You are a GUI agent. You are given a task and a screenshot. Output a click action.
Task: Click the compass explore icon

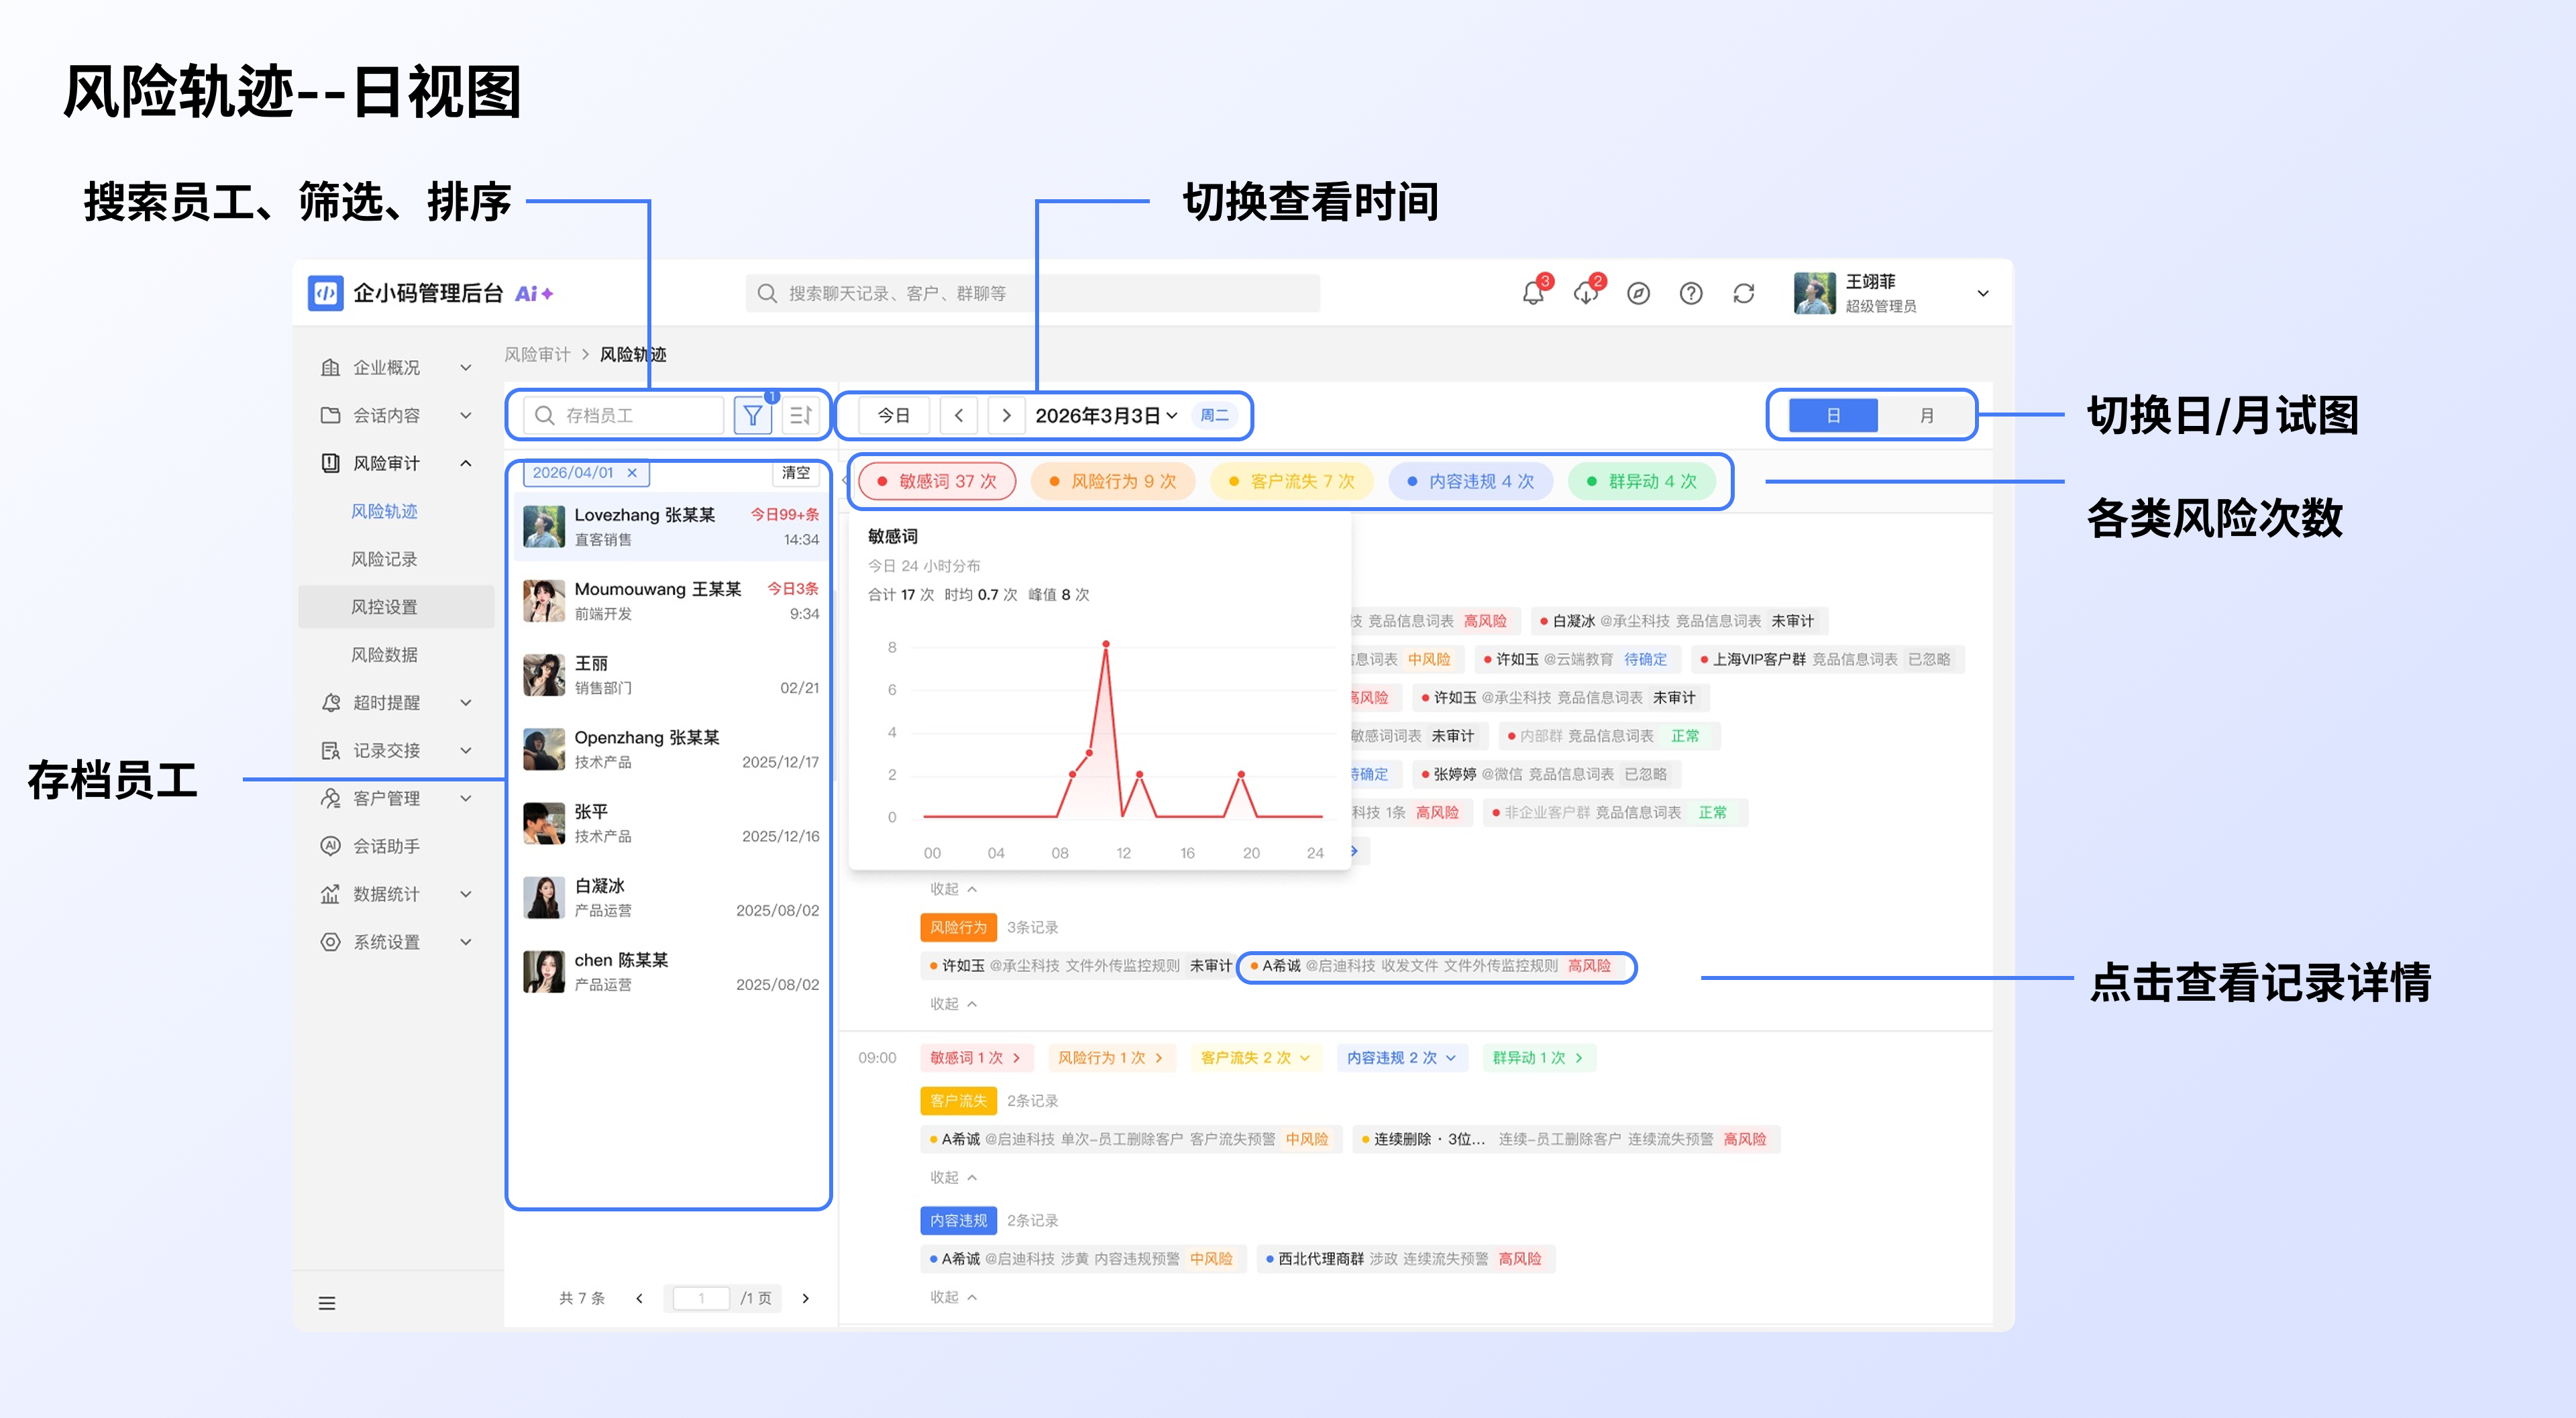(x=1638, y=294)
